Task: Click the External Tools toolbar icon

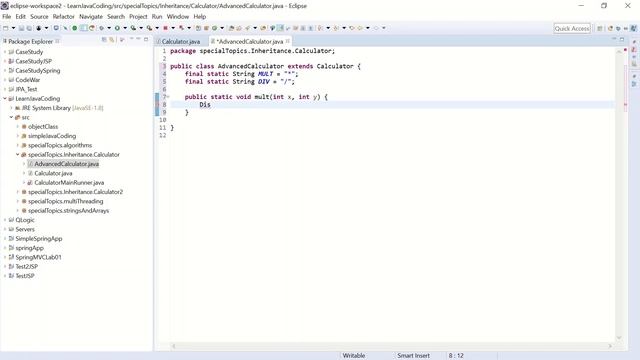Action: [149, 28]
